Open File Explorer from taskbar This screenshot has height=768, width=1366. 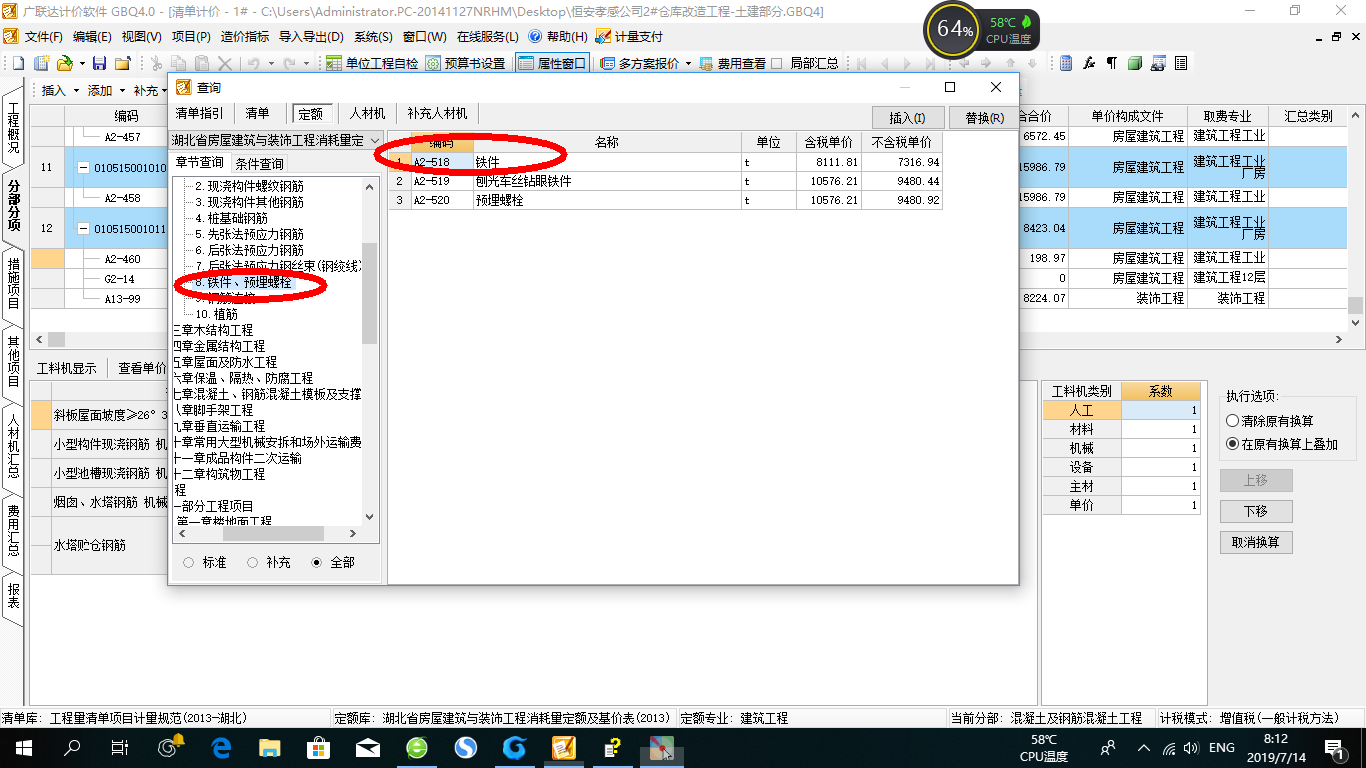tap(270, 748)
